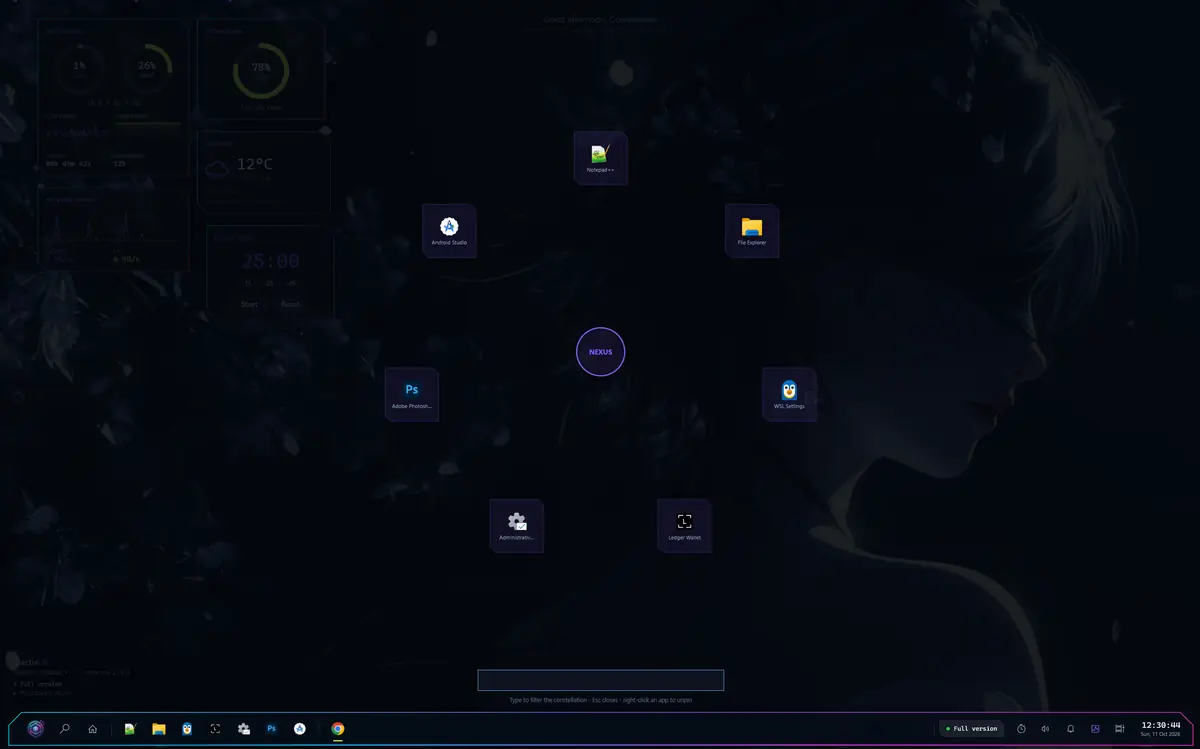Switch to Google Chrome on the taskbar

point(338,729)
